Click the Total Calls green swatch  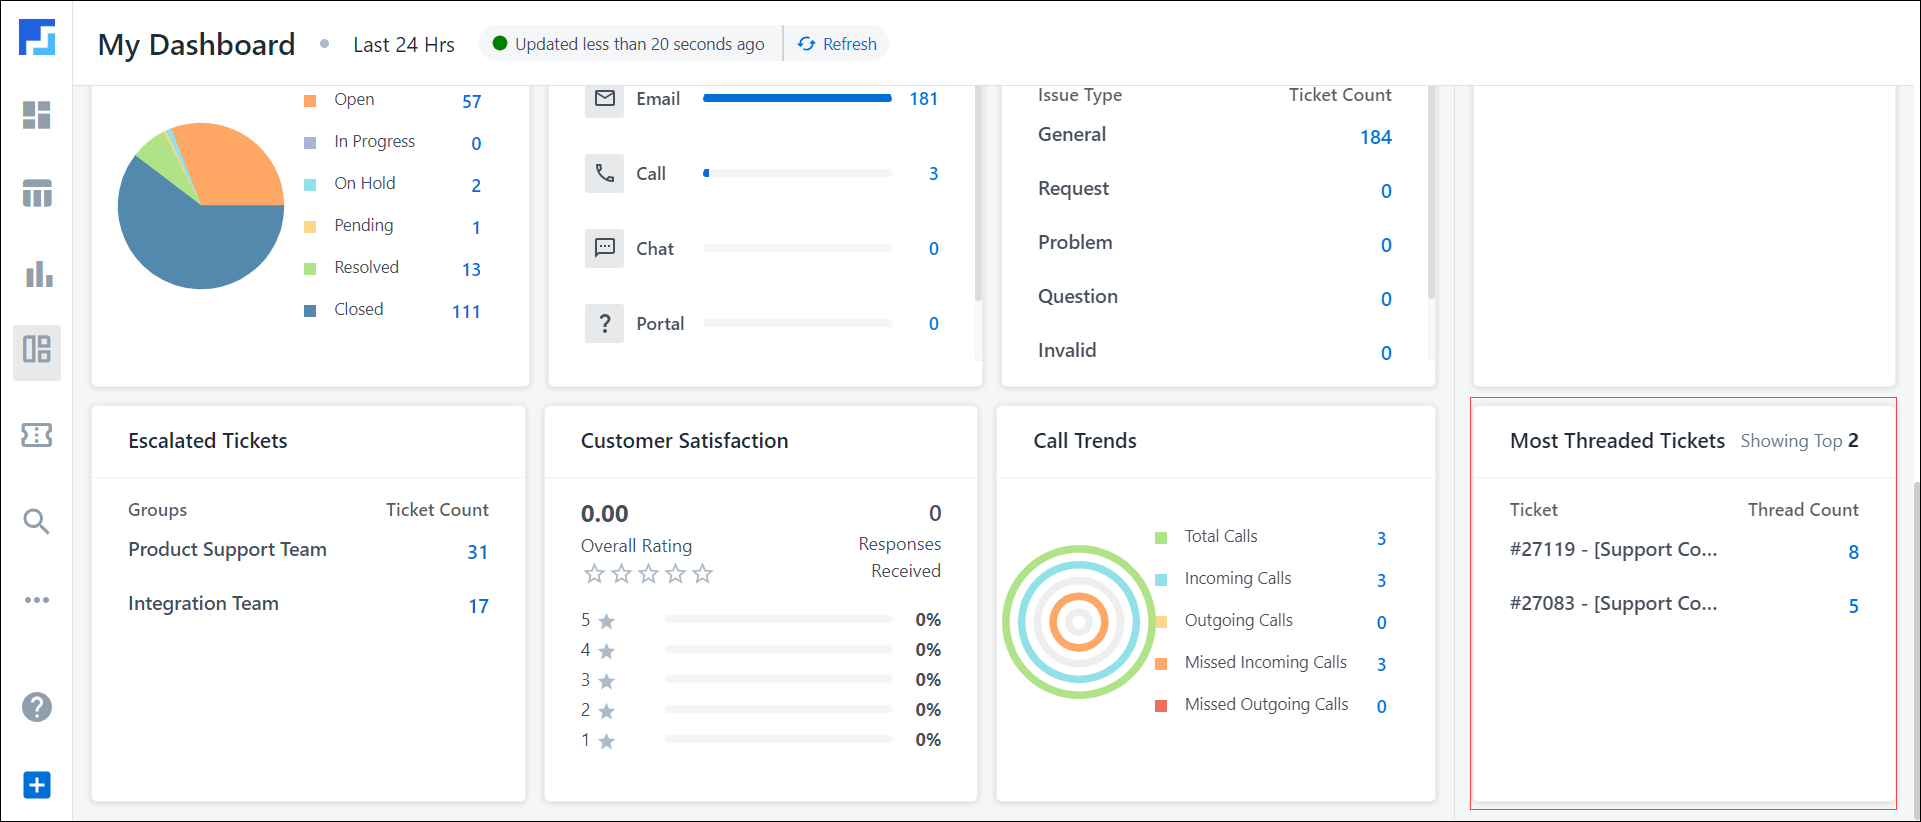point(1161,538)
